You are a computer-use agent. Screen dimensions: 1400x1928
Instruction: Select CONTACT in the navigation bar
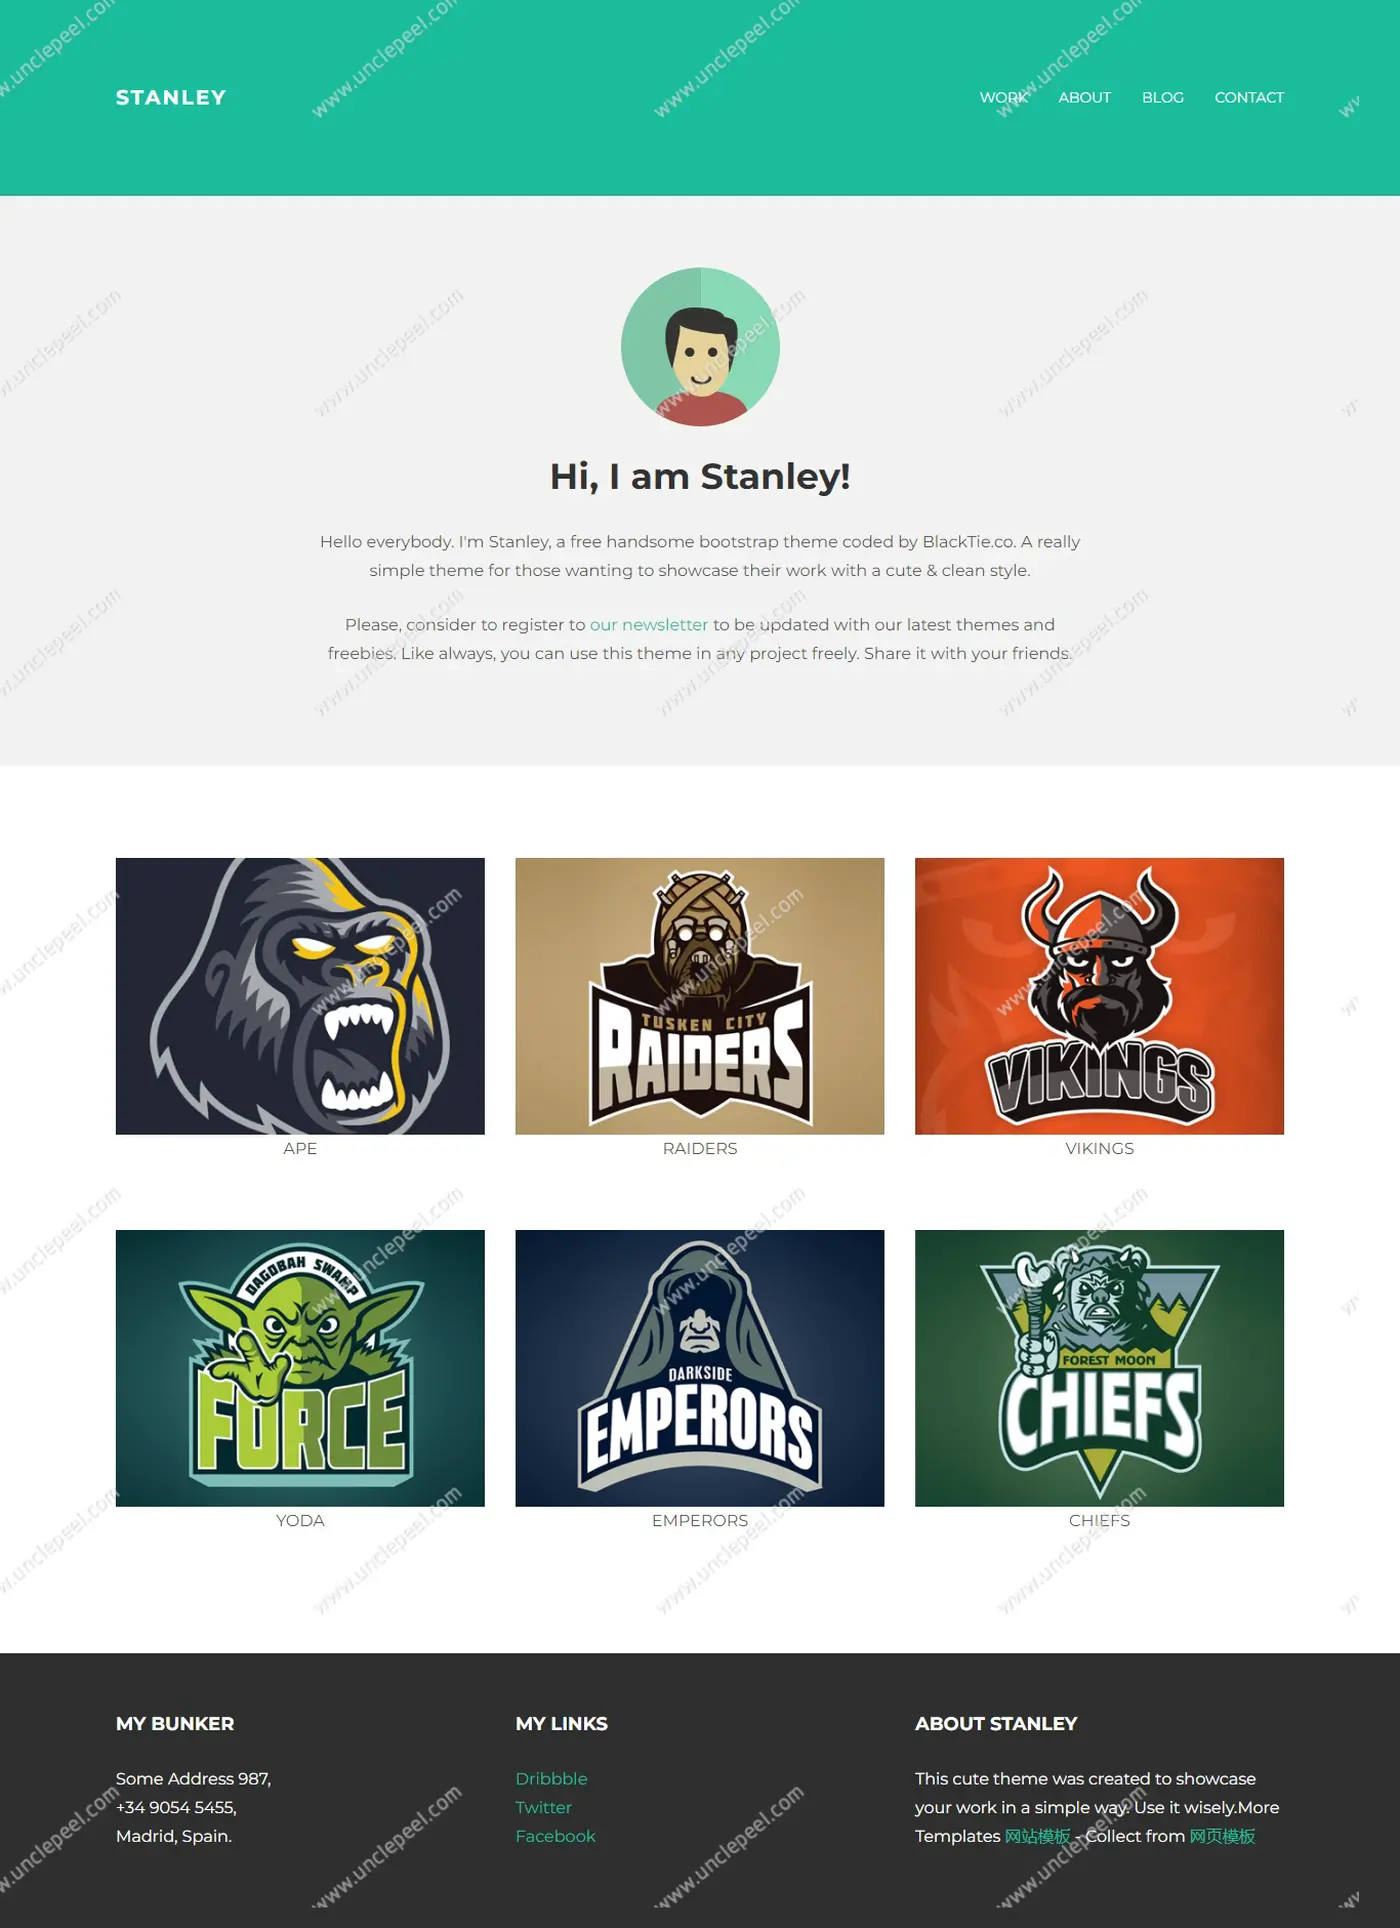[x=1249, y=97]
